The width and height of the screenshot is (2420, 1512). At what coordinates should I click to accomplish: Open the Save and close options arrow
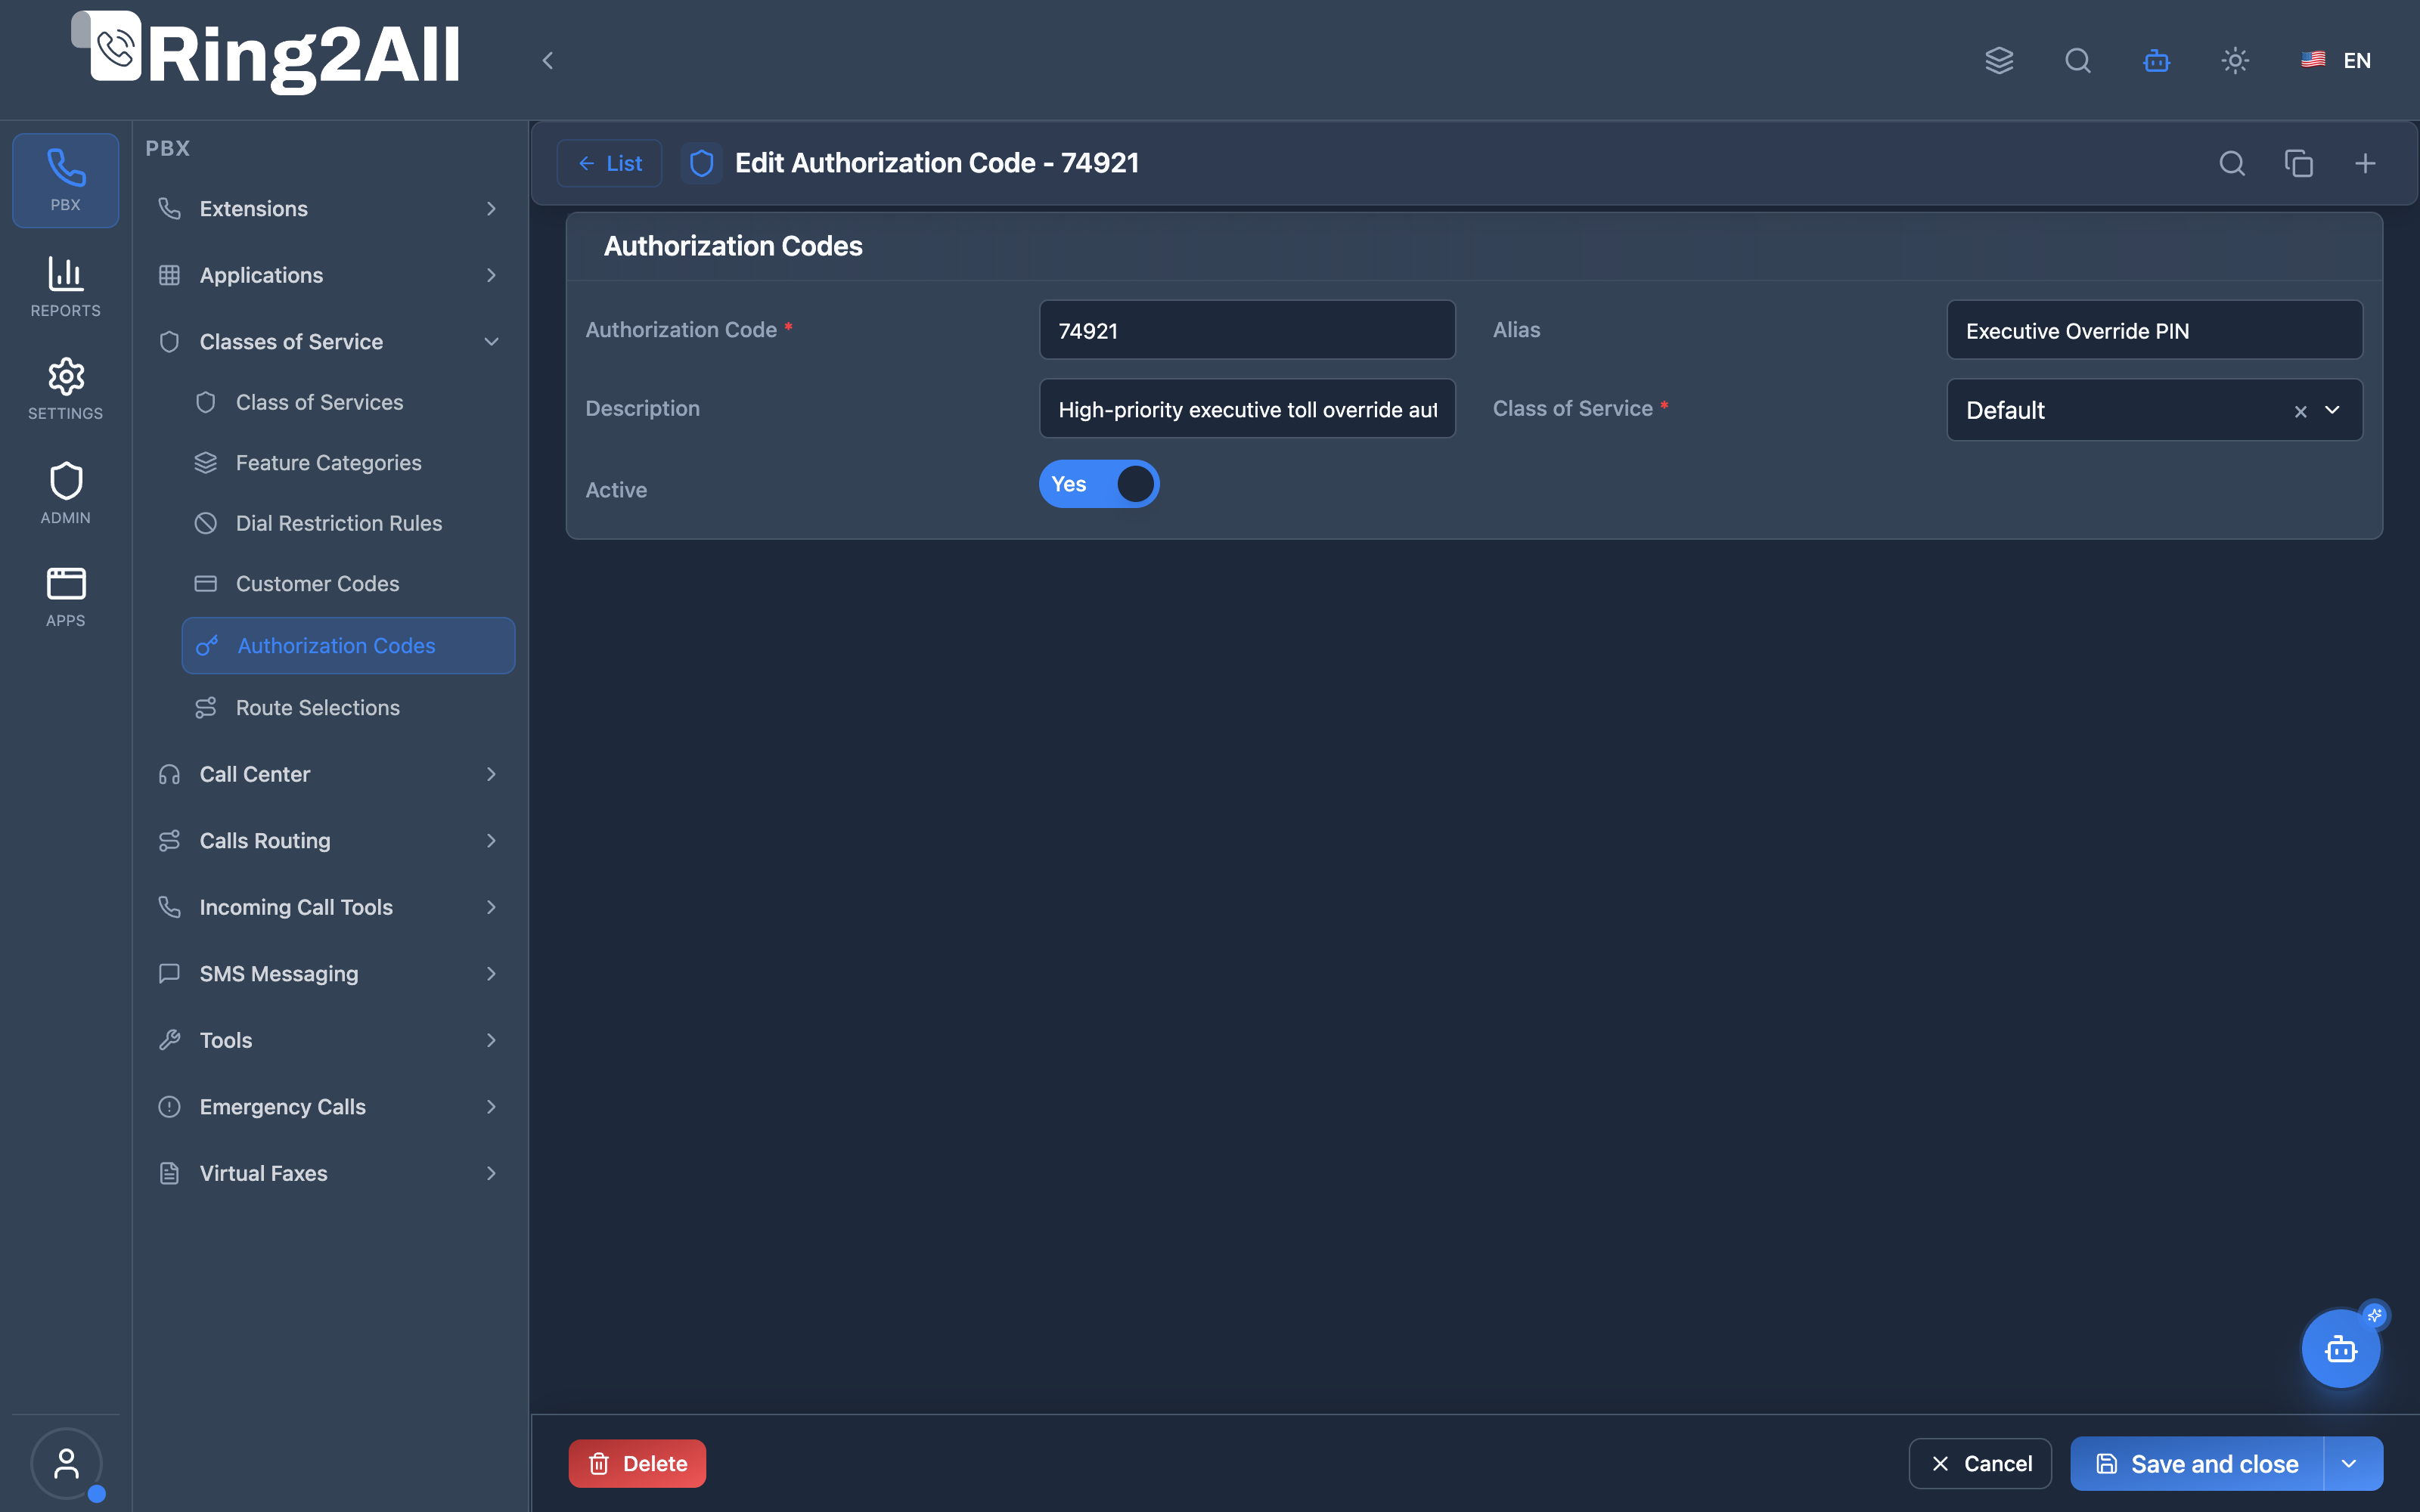(2350, 1464)
